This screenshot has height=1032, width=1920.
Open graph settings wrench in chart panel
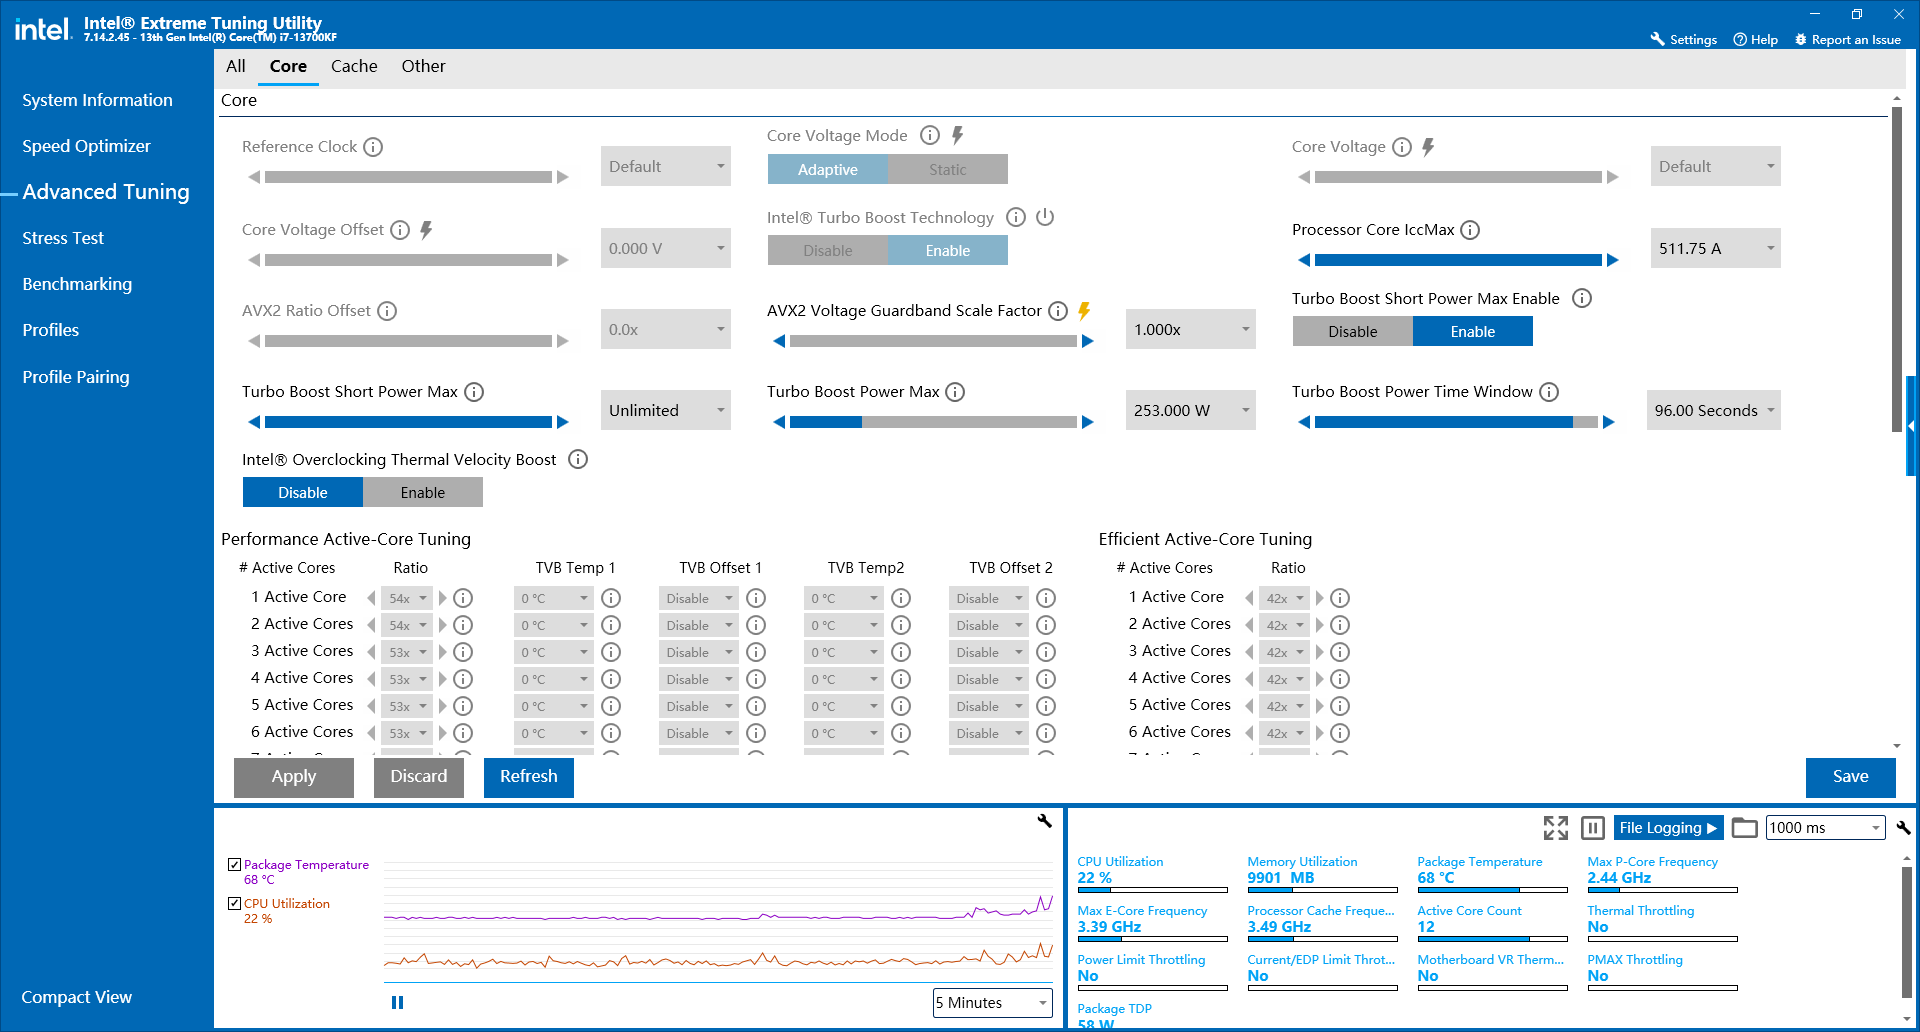click(1044, 821)
